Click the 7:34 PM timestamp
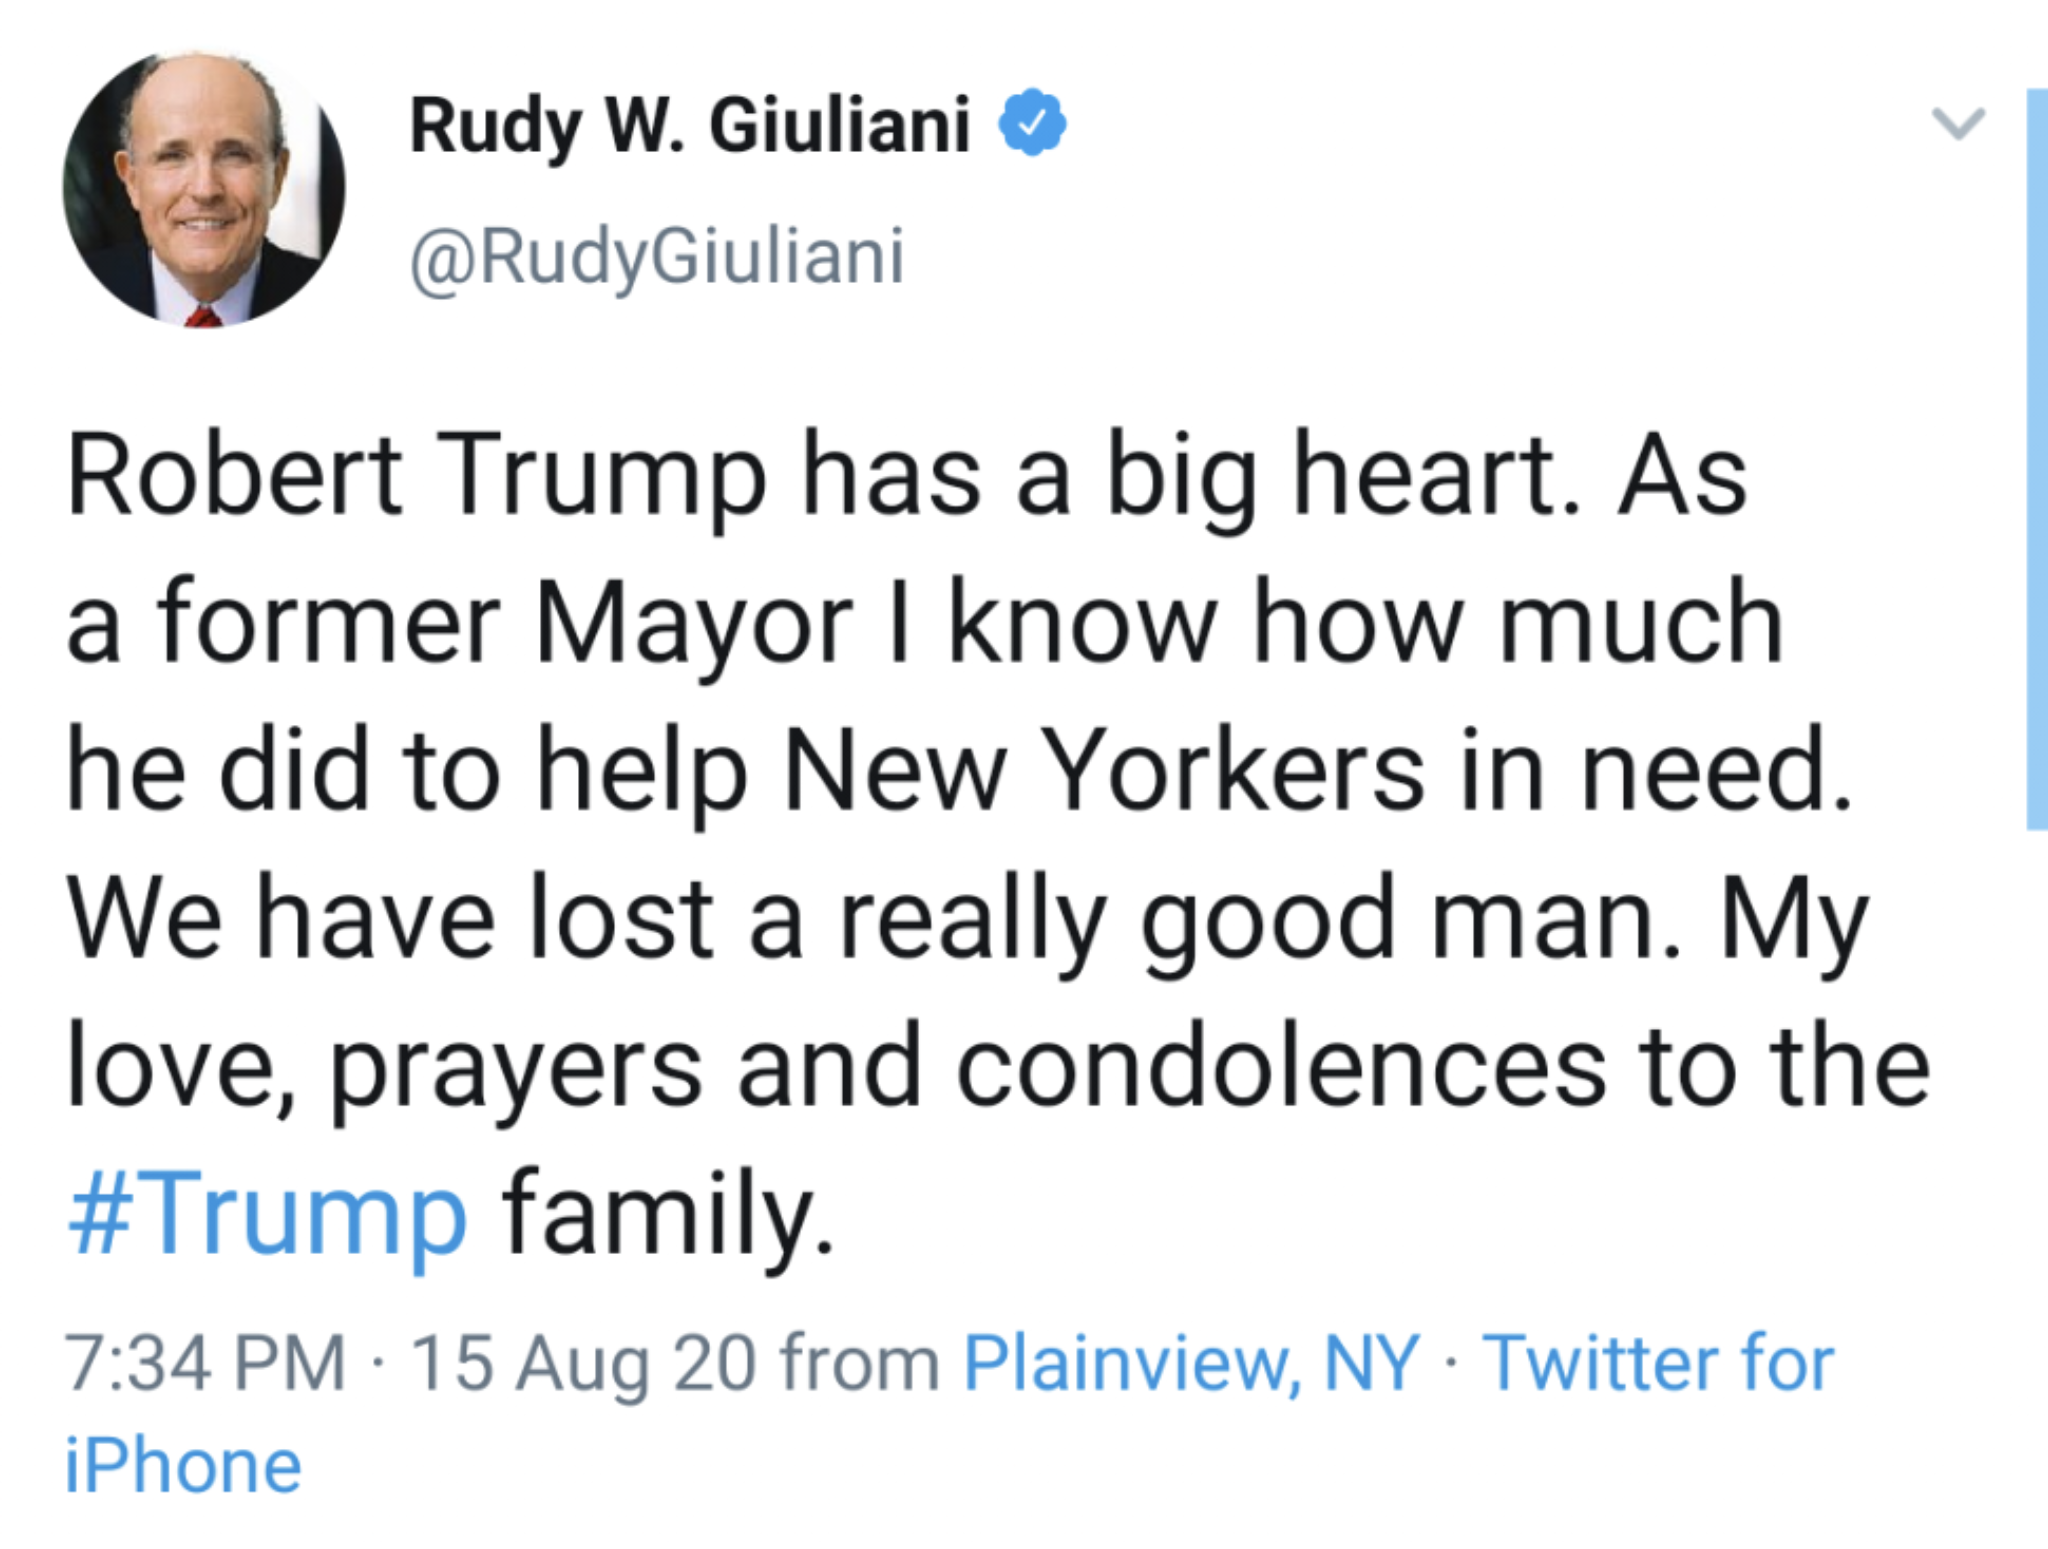The image size is (2048, 1549). point(206,1362)
